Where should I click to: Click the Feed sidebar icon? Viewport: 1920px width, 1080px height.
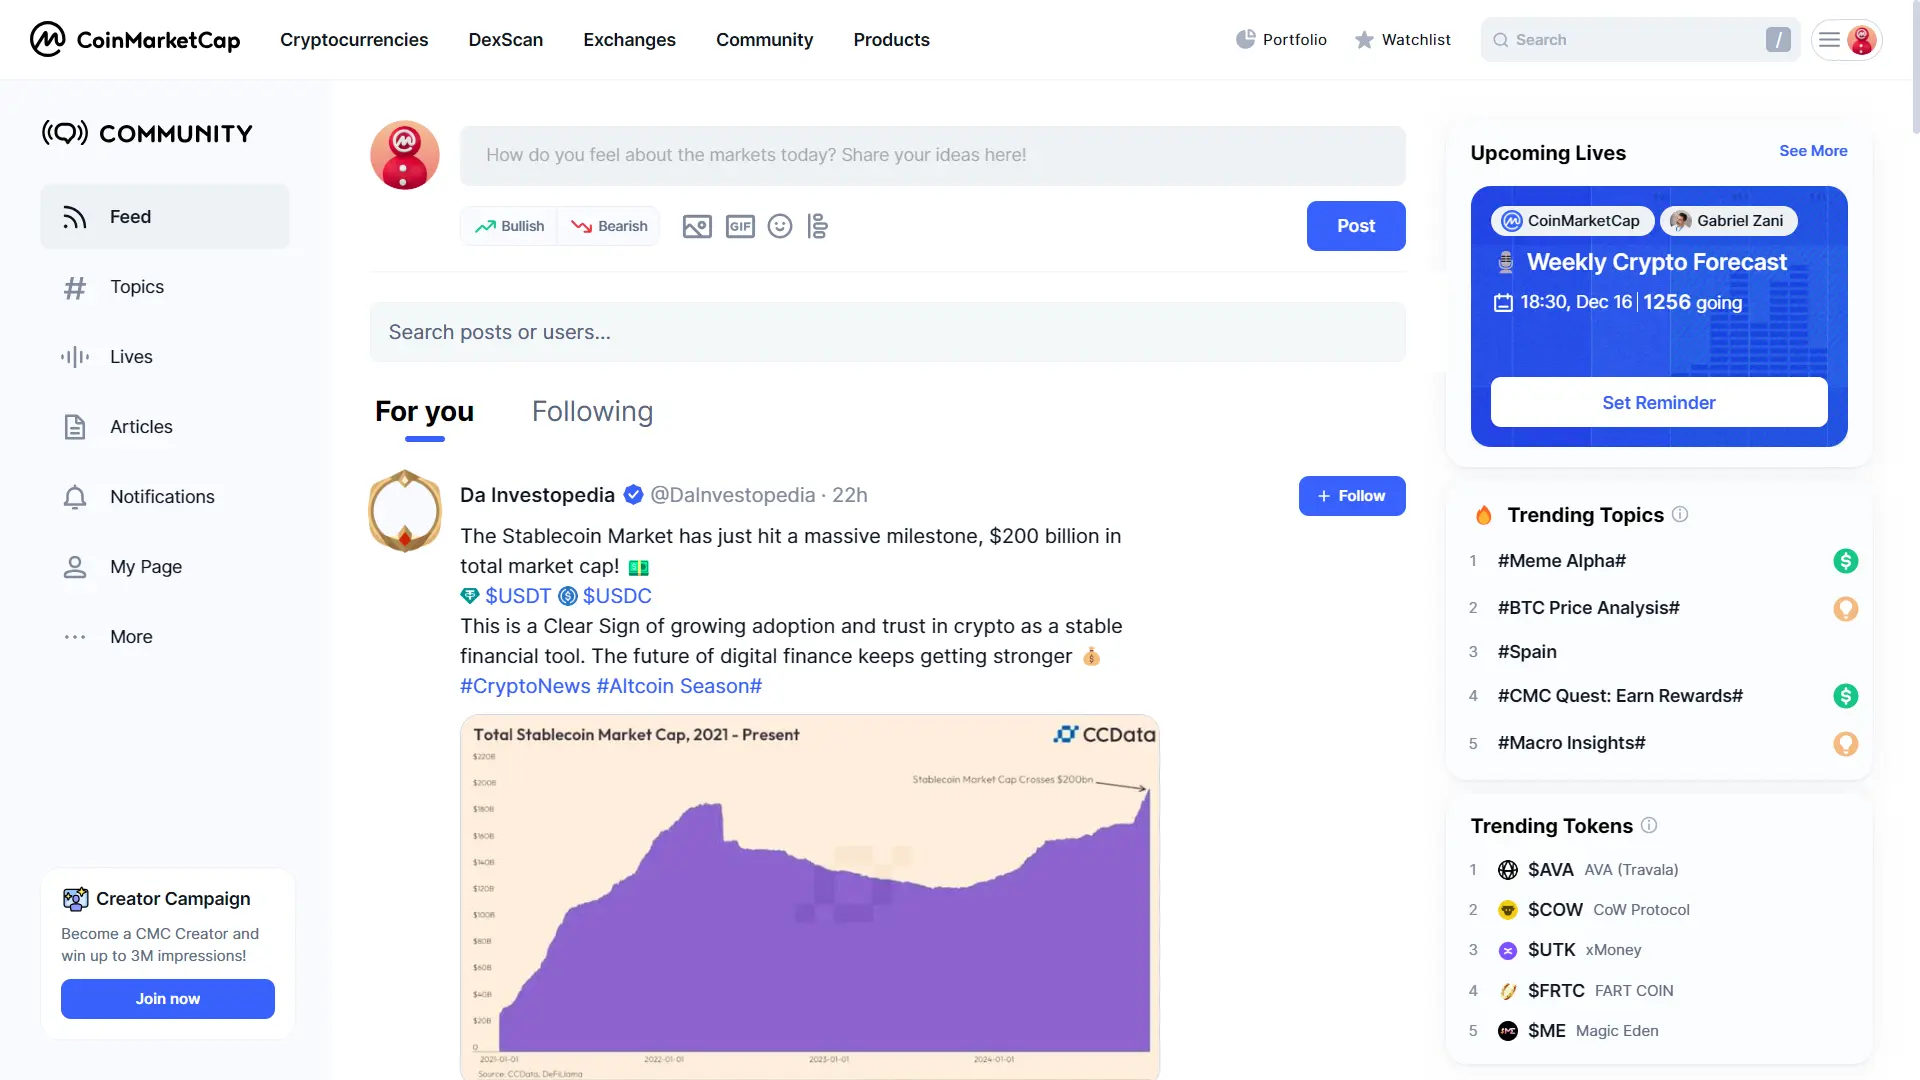tap(75, 216)
